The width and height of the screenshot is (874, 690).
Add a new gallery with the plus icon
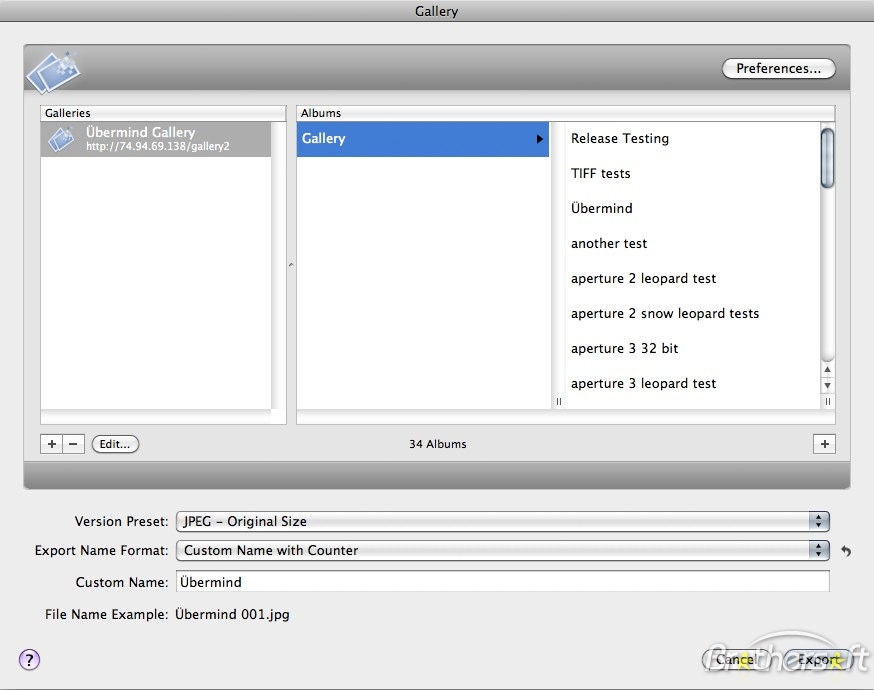[51, 443]
